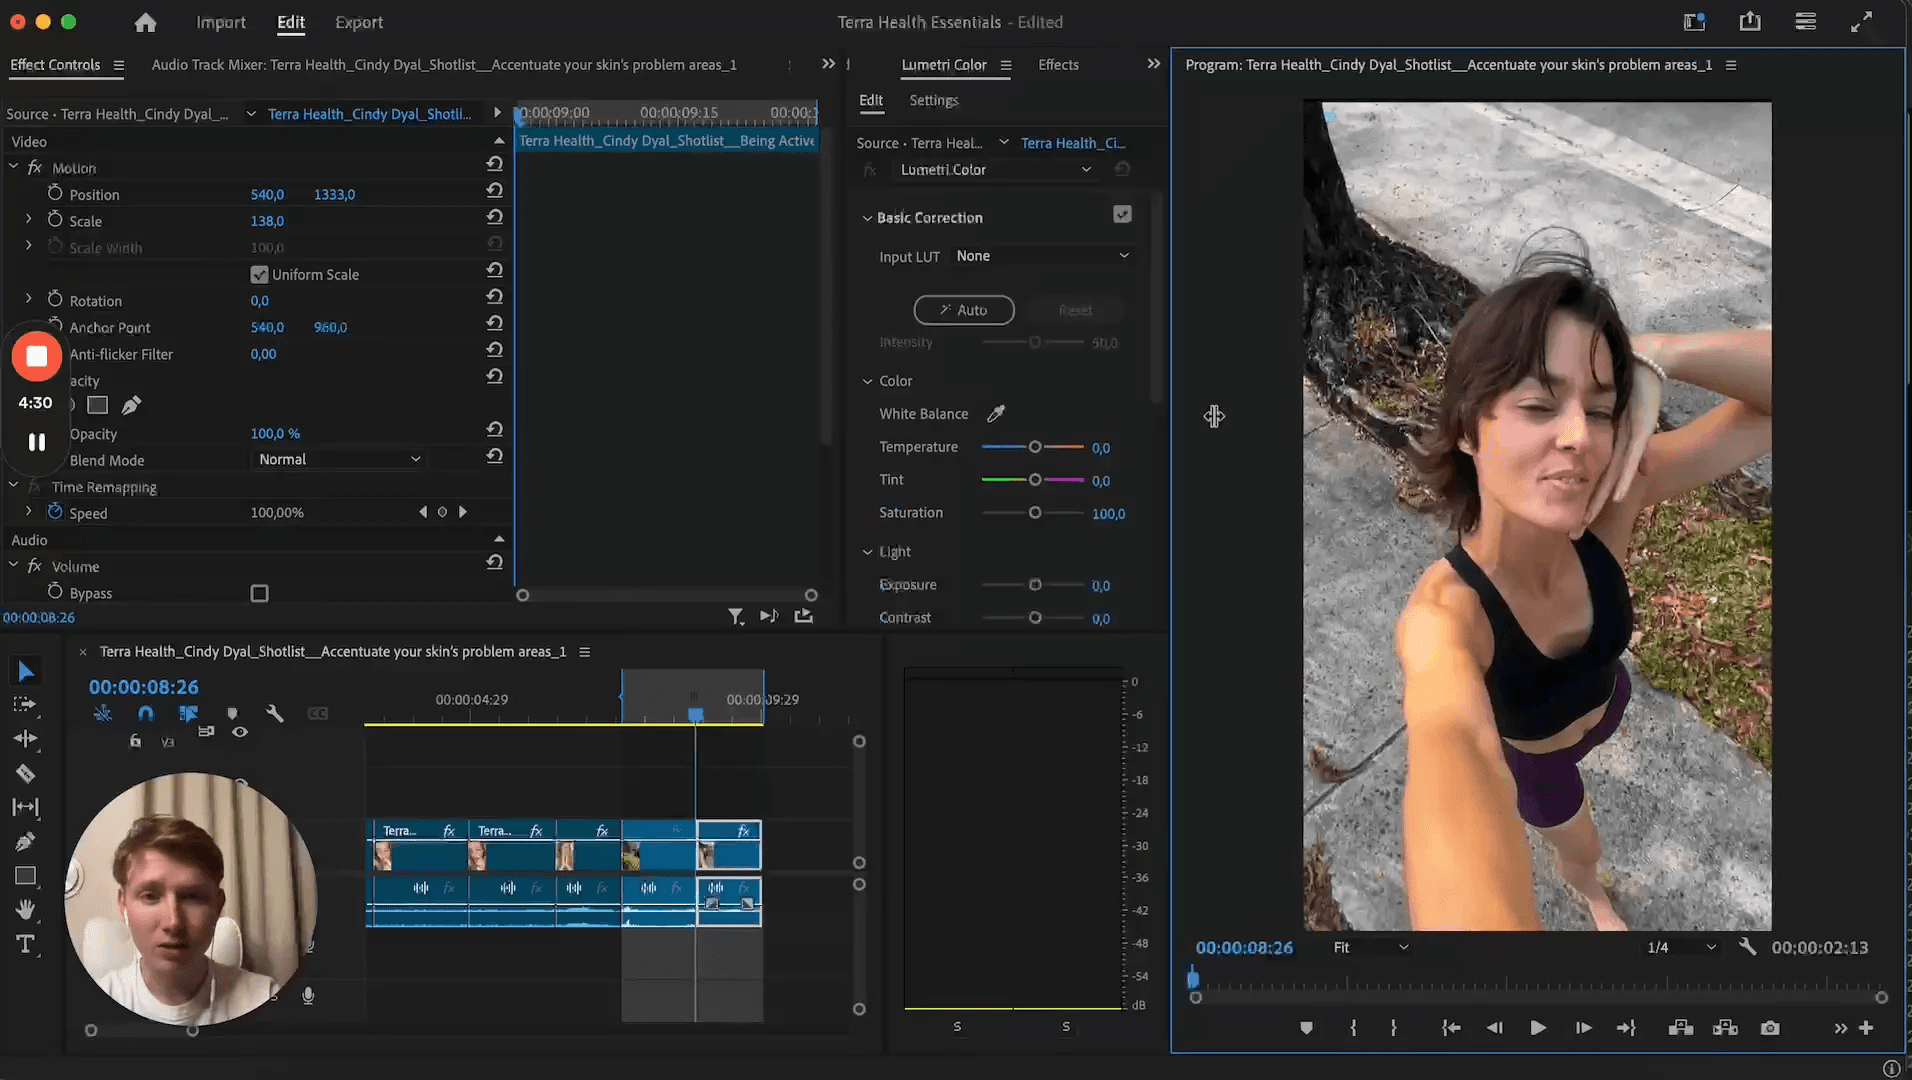Open timeline wrench settings
1912x1080 pixels.
(275, 713)
